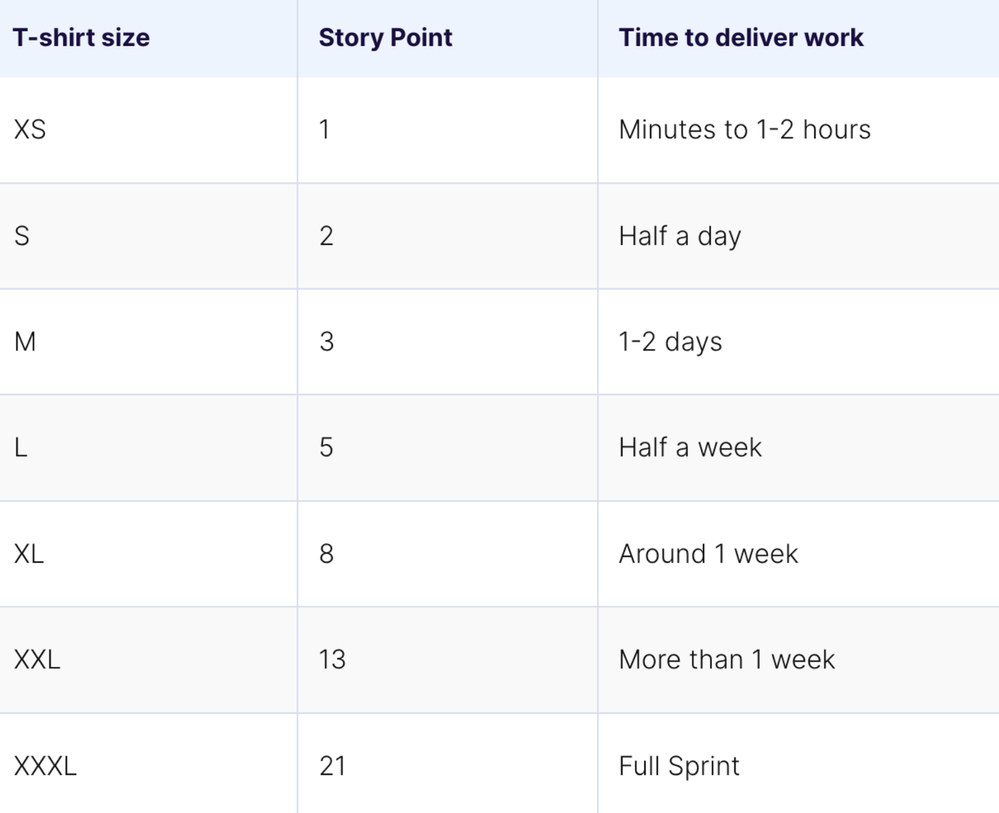This screenshot has width=999, height=813.
Task: Click the T-shirt size column header
Action: click(82, 38)
